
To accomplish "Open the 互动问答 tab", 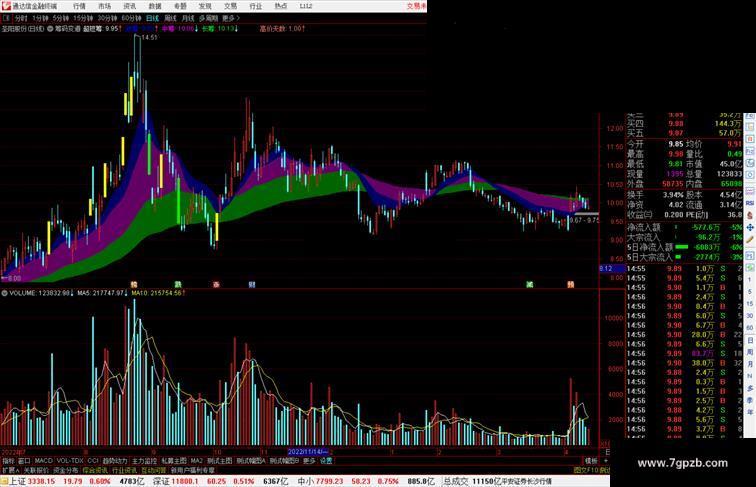I will [x=153, y=470].
